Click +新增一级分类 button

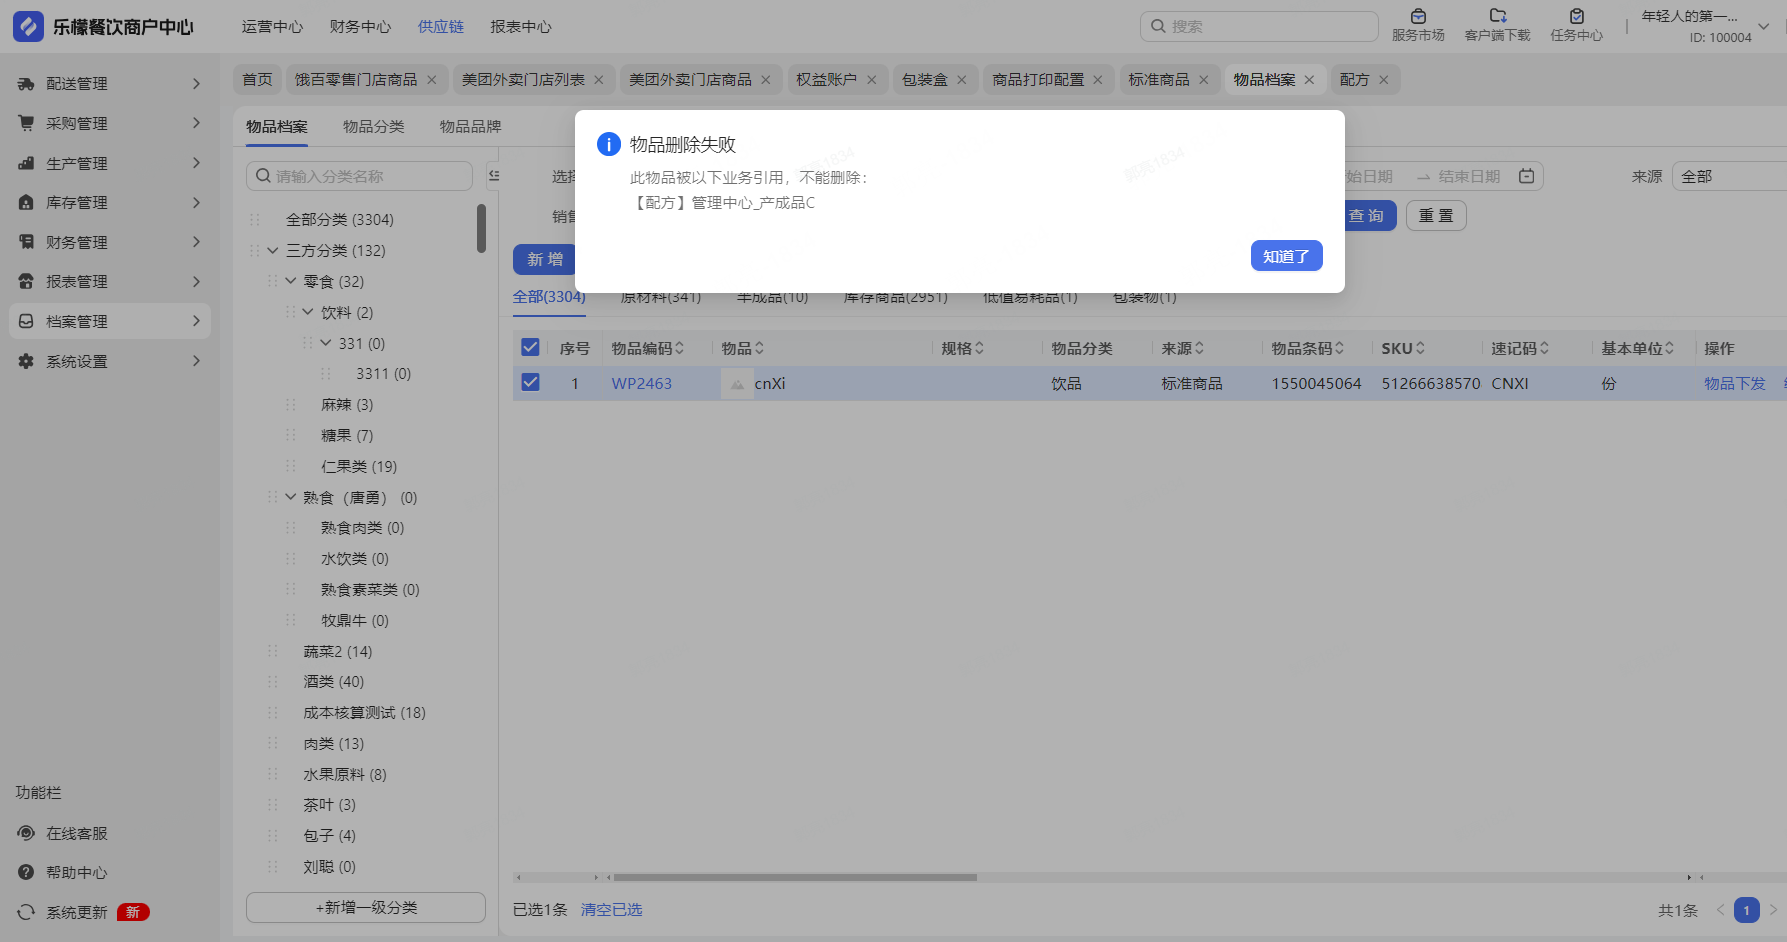[366, 907]
